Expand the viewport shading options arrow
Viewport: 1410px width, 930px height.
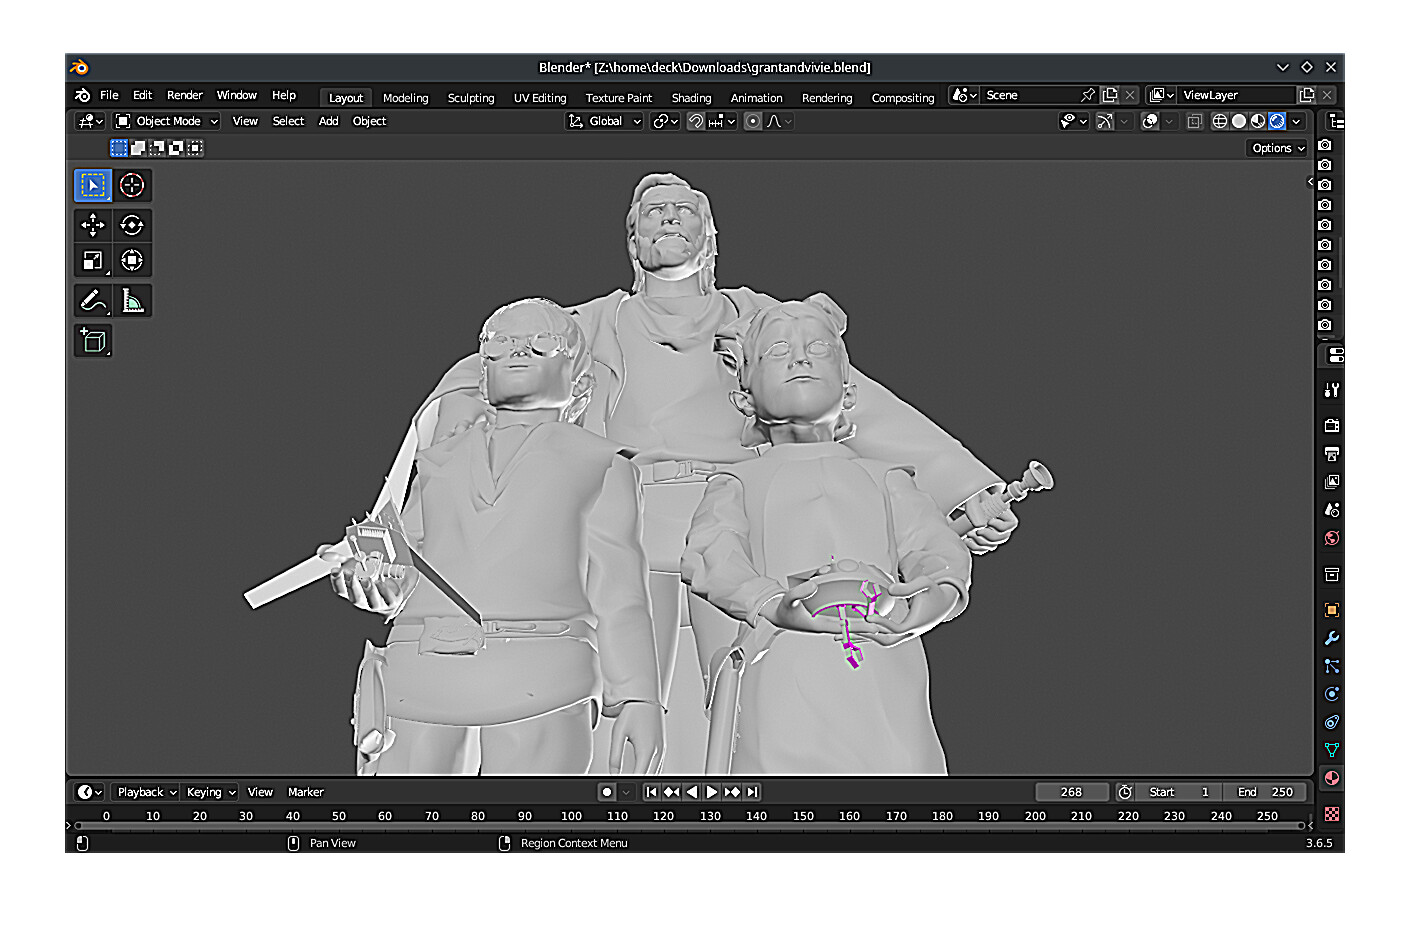1297,121
